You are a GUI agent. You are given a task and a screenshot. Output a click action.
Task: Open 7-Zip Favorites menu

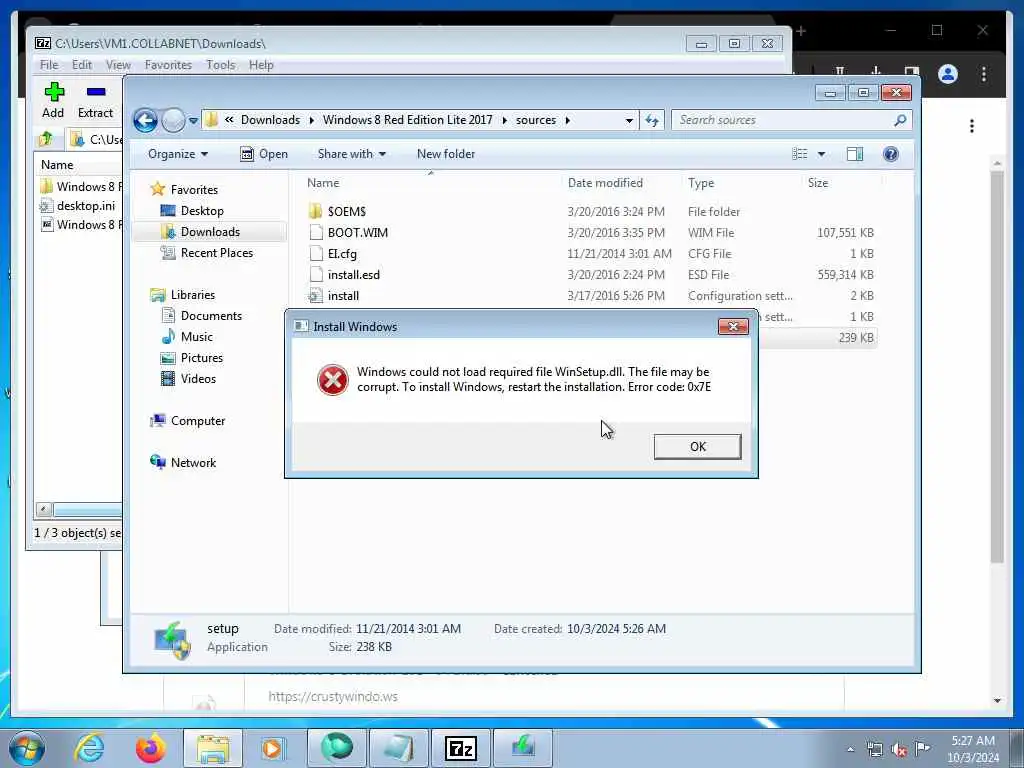point(168,65)
